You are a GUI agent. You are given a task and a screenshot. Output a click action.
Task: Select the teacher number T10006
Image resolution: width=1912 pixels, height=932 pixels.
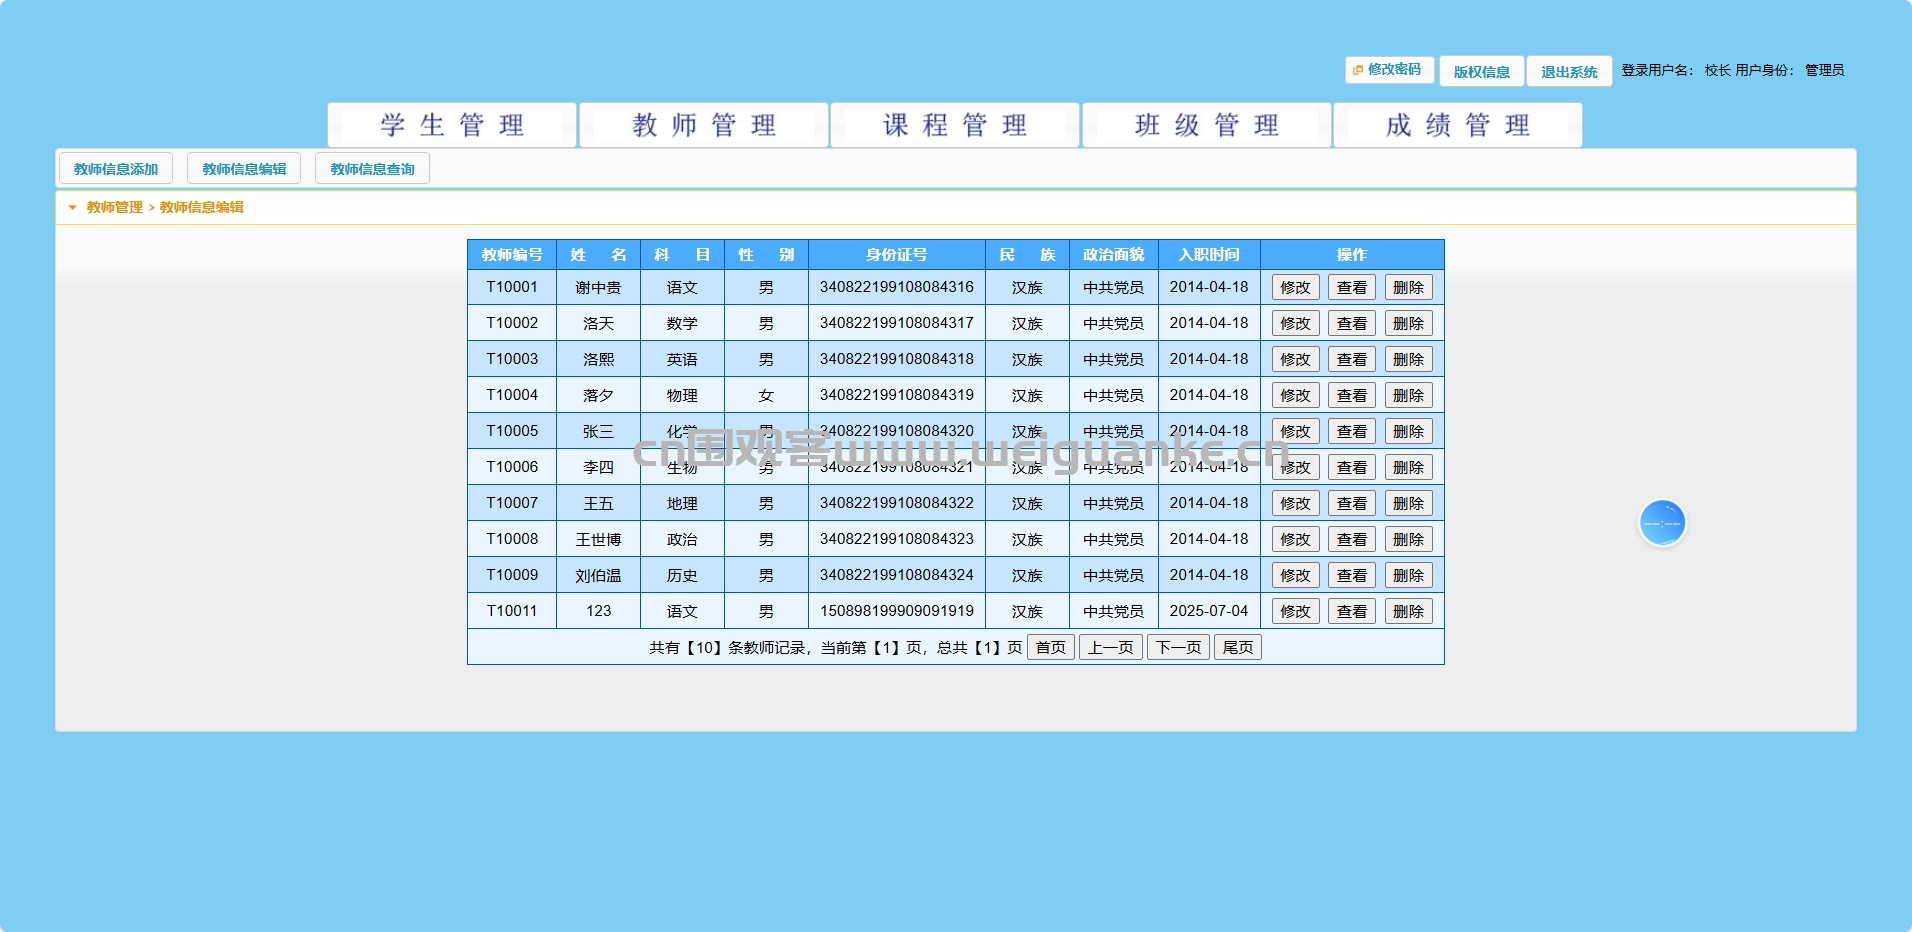512,467
